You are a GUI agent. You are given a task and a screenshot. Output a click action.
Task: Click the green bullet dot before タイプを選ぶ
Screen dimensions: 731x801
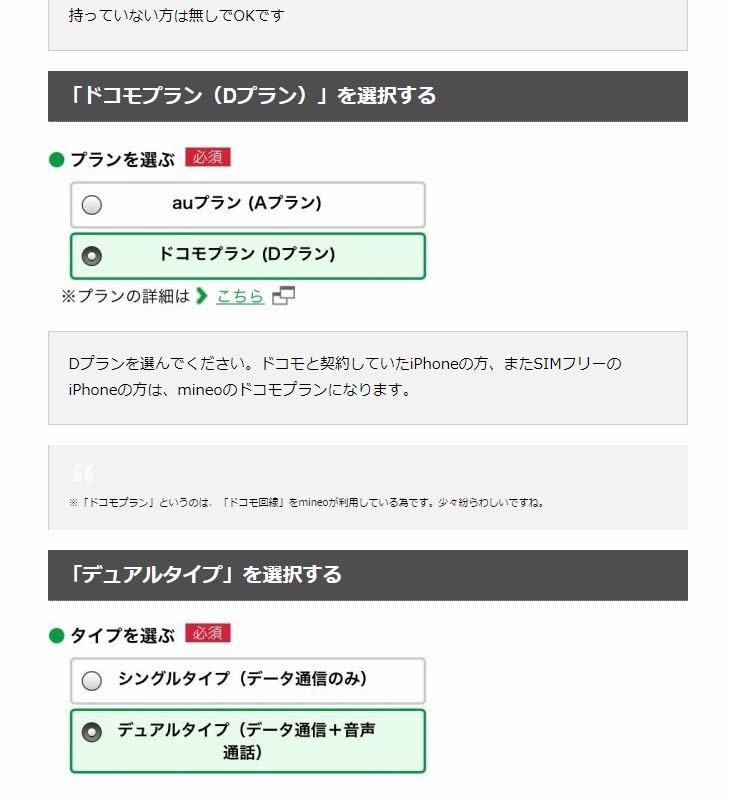click(x=57, y=636)
